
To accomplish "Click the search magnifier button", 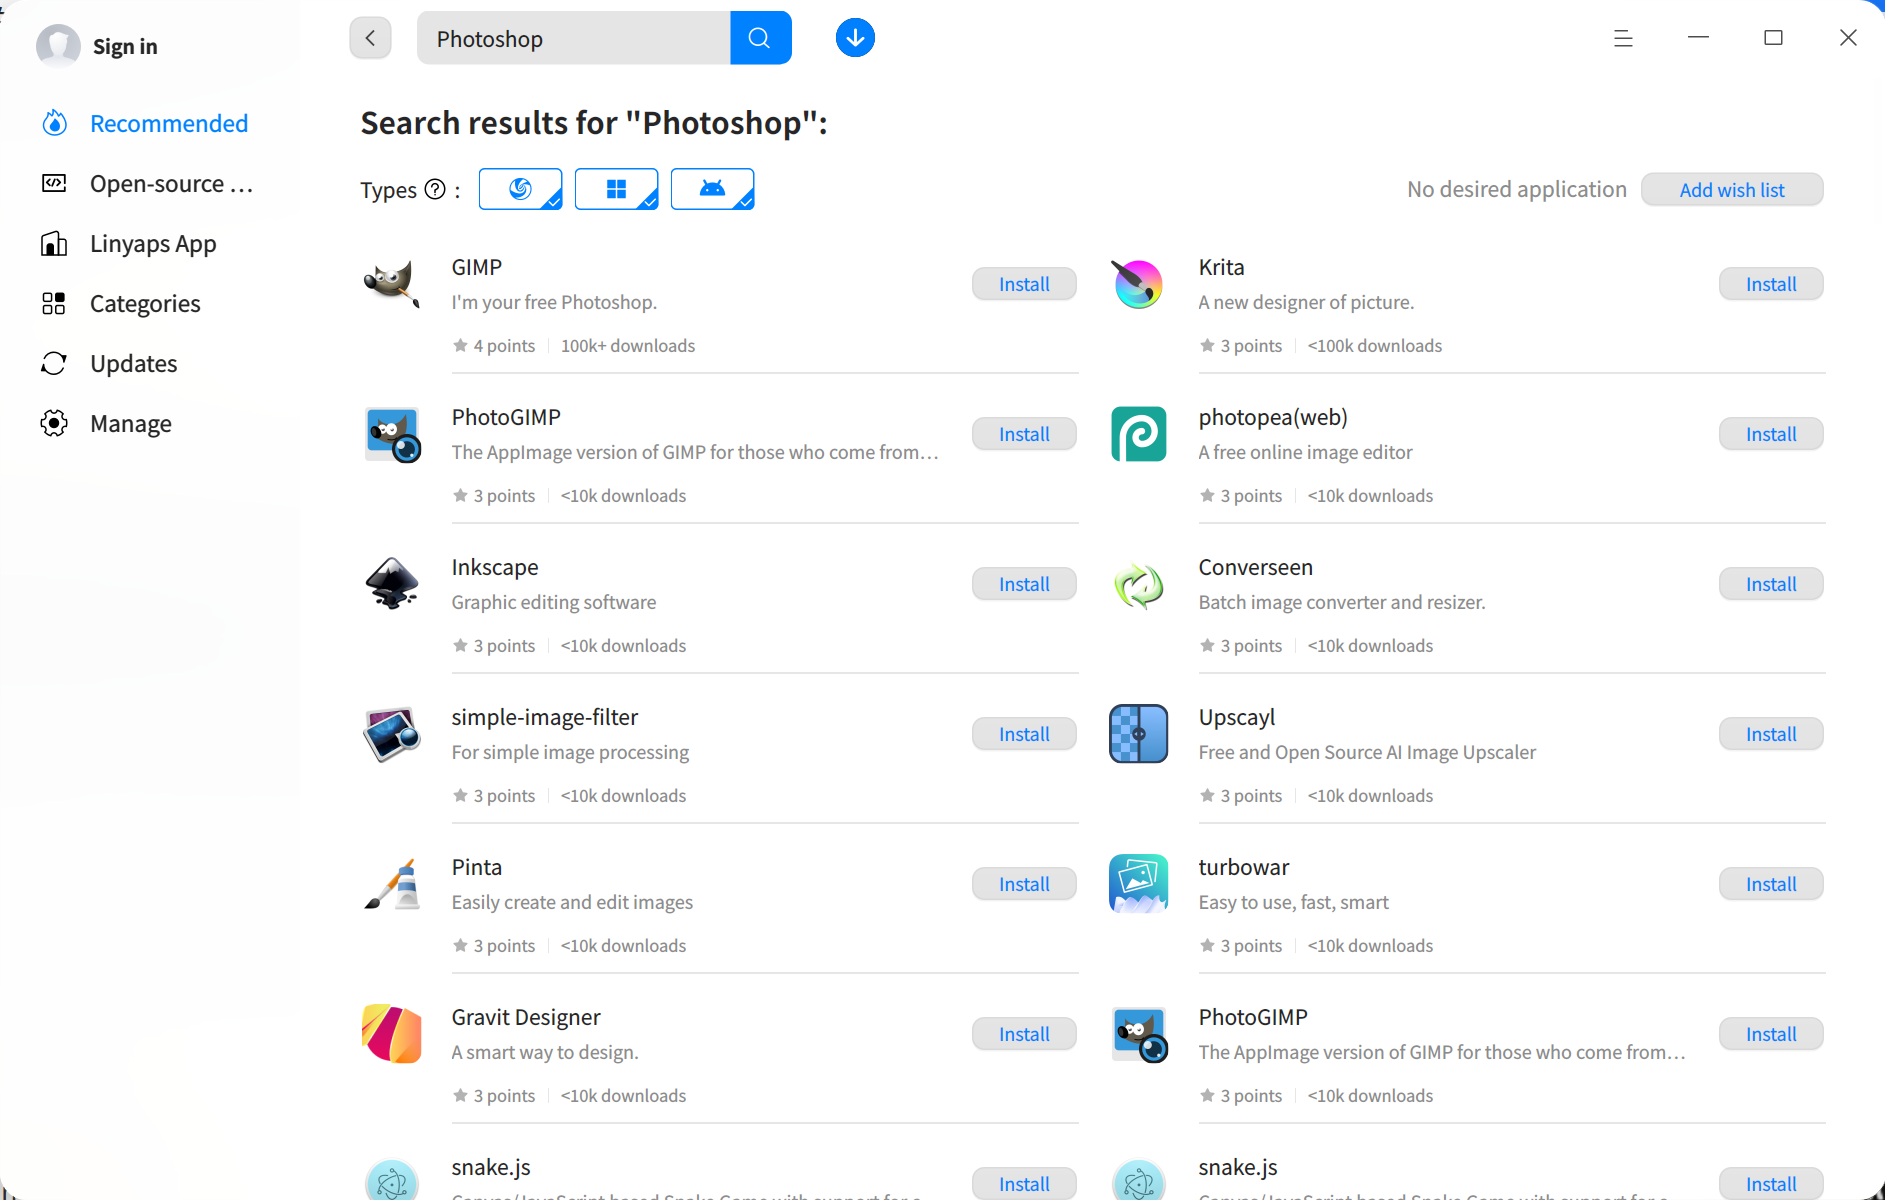I will click(760, 38).
